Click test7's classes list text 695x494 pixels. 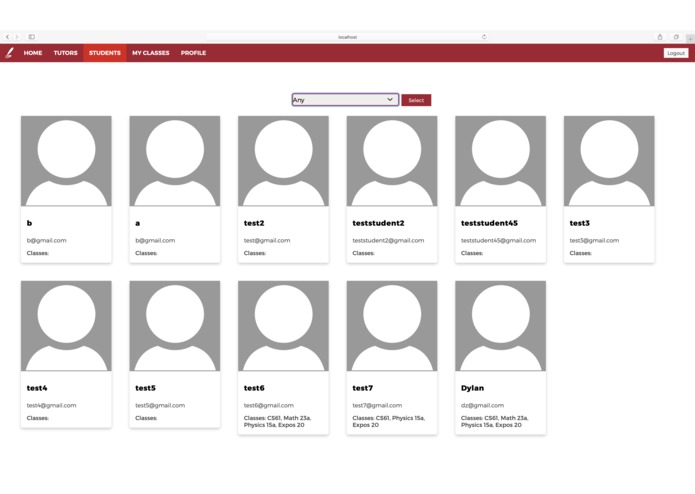click(389, 421)
